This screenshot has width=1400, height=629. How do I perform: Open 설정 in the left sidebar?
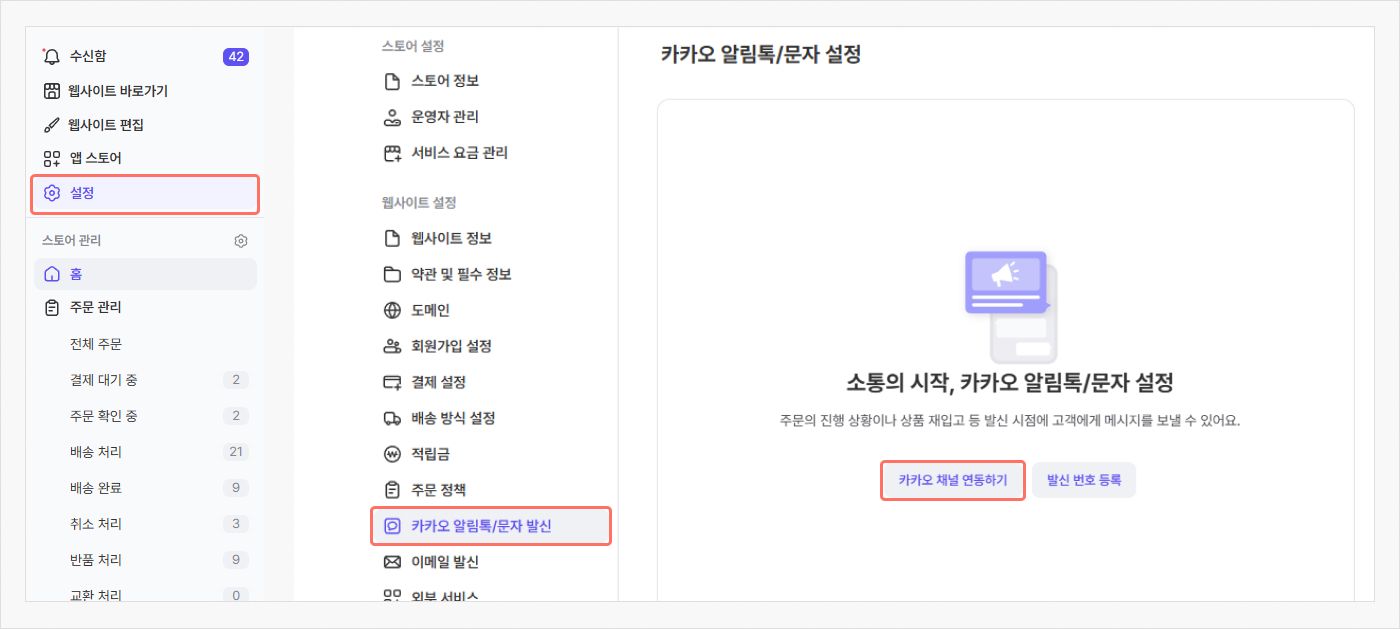145,194
